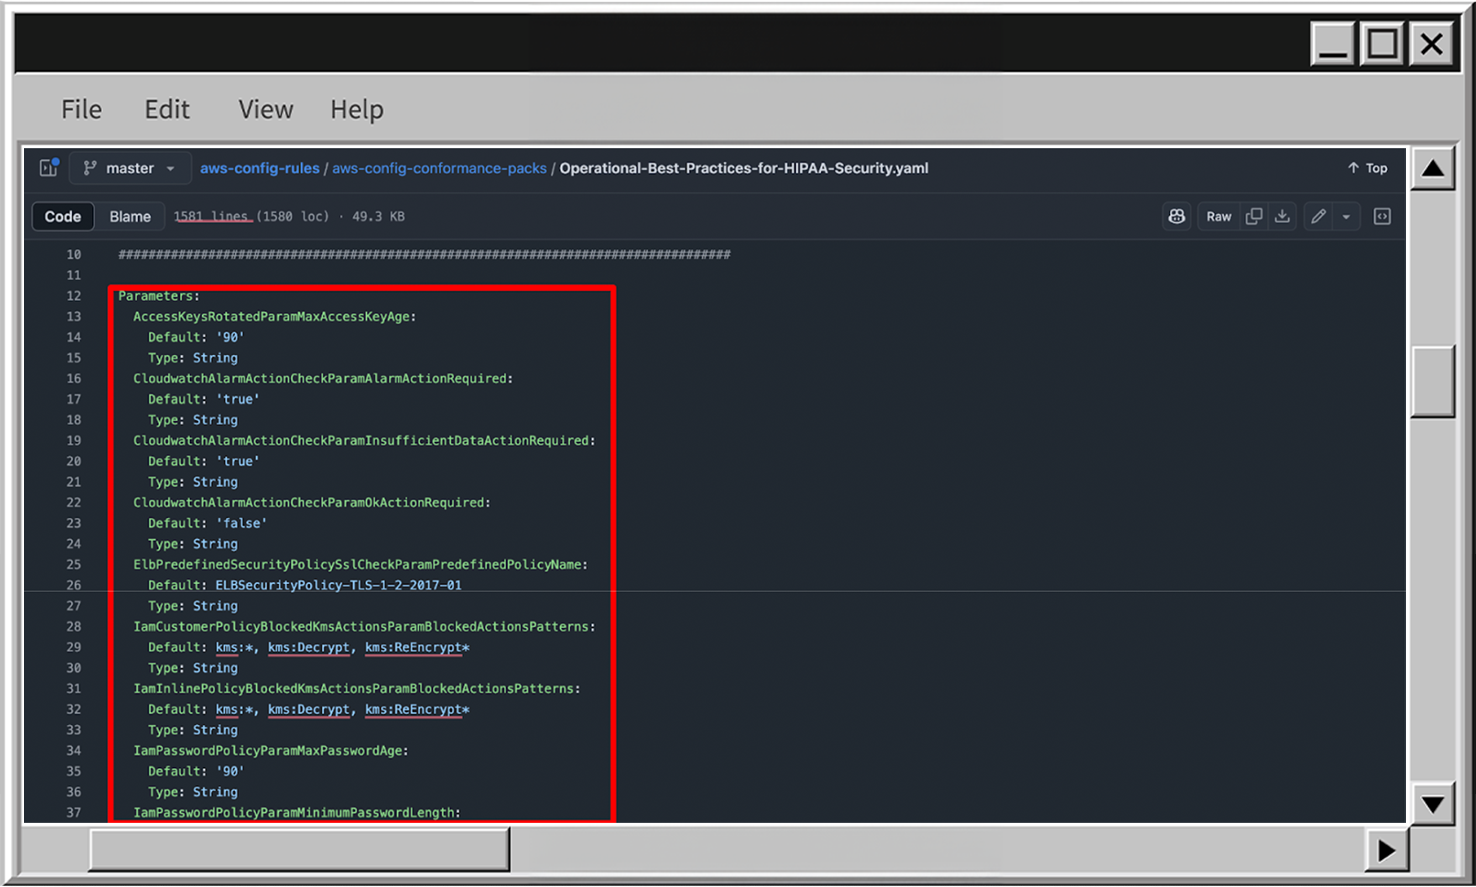
Task: Click the horizontal scrollbar thumb
Action: click(x=300, y=850)
